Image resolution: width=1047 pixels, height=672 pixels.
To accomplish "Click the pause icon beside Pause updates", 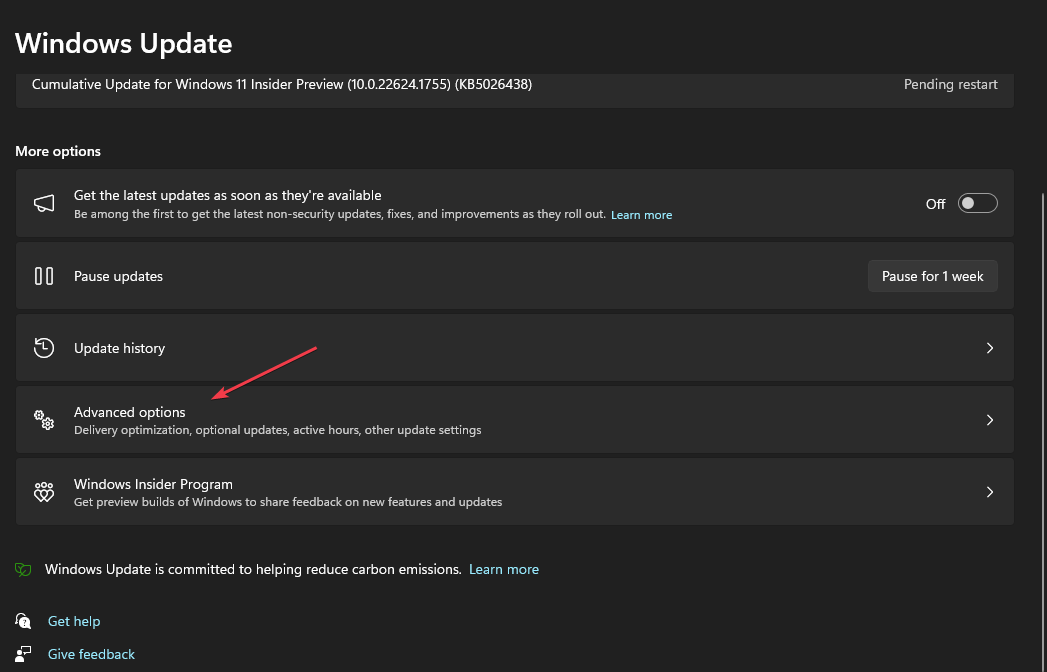I will pos(44,276).
